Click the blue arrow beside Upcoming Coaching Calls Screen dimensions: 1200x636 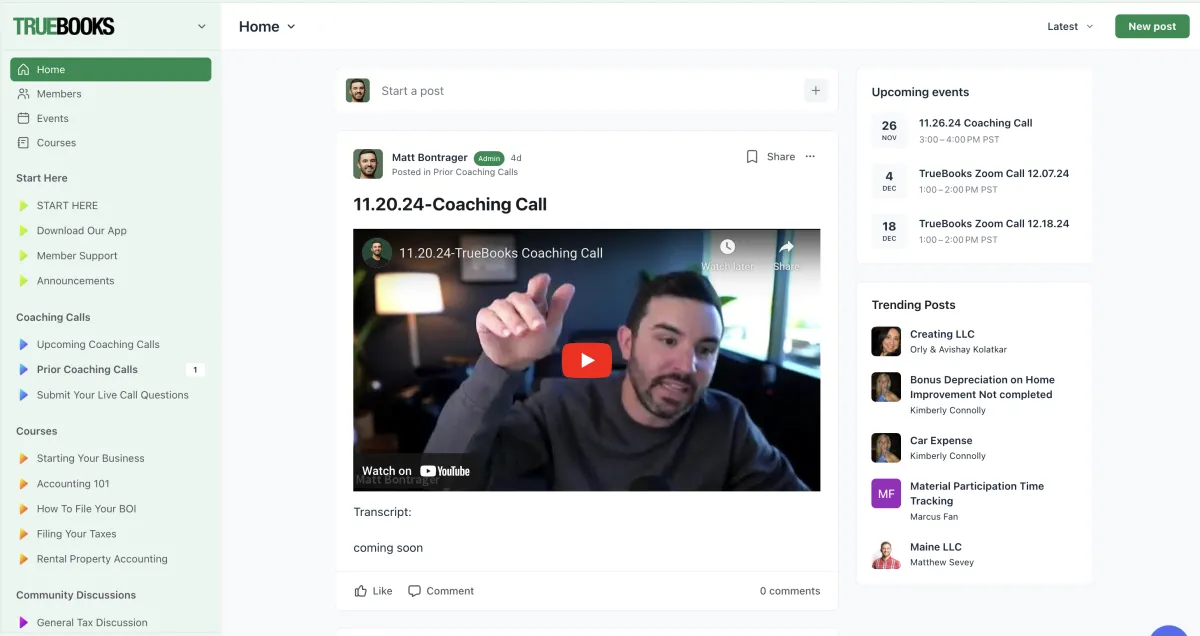[x=24, y=344]
